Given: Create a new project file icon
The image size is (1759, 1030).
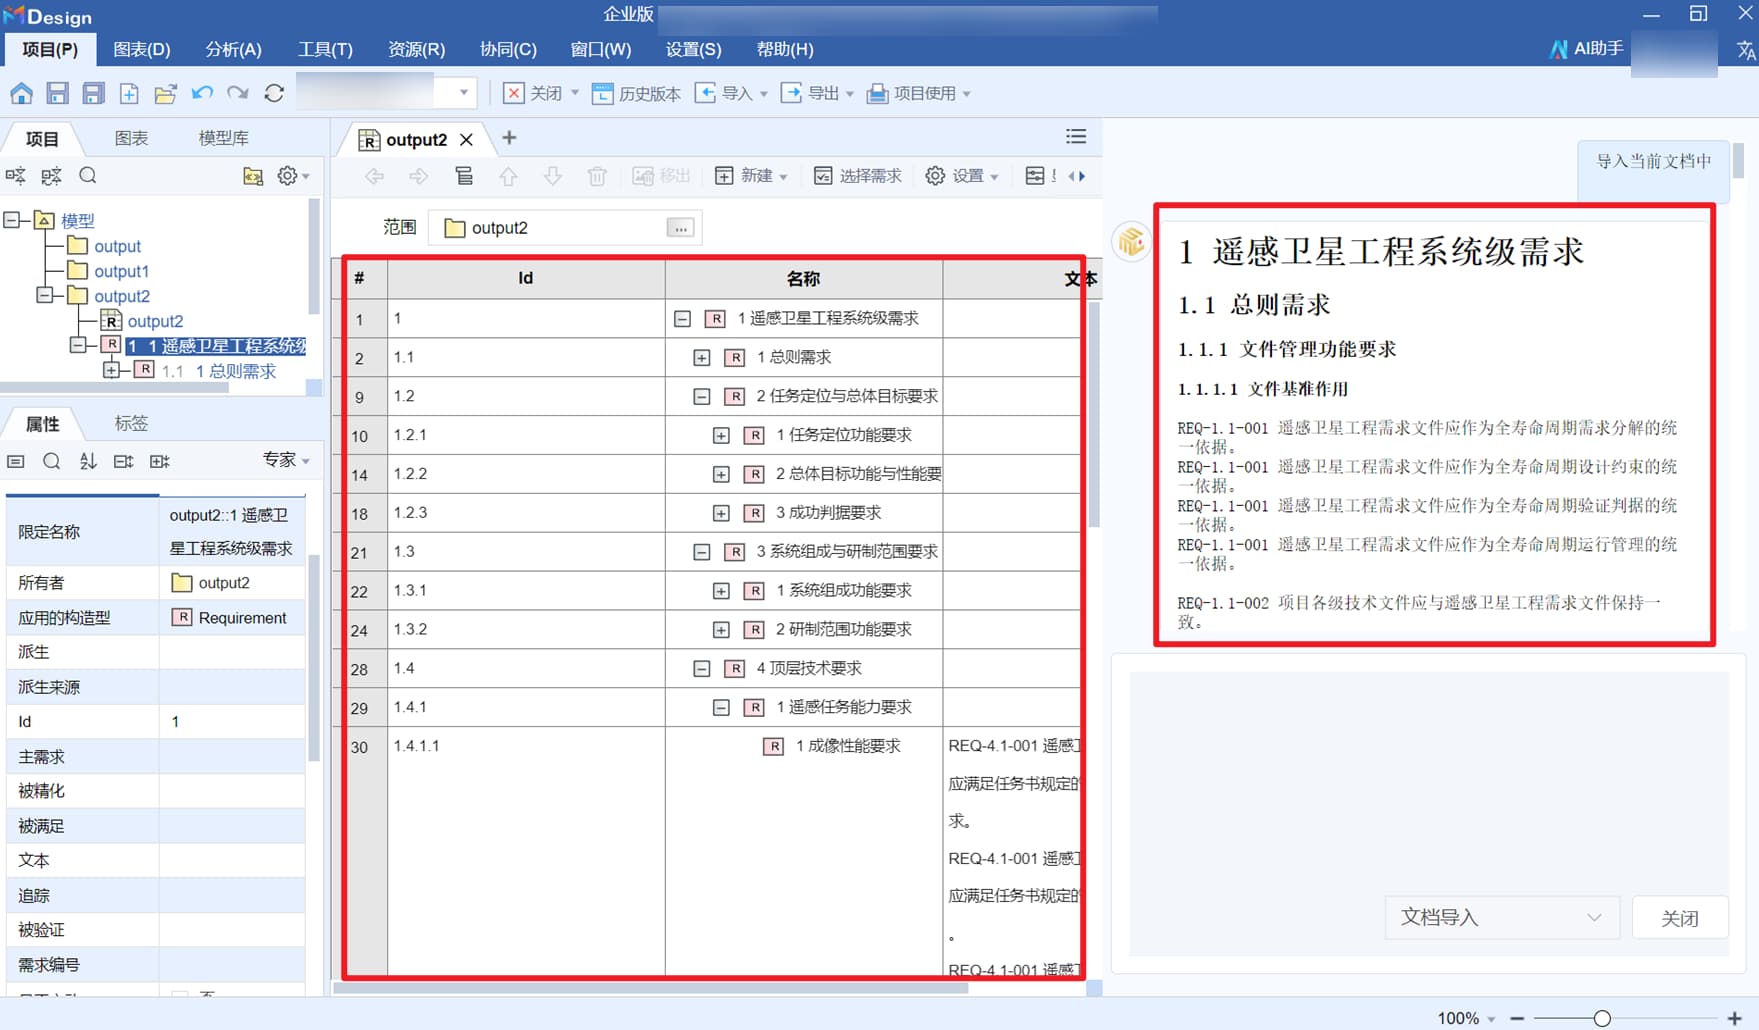Looking at the screenshot, I should tap(129, 94).
